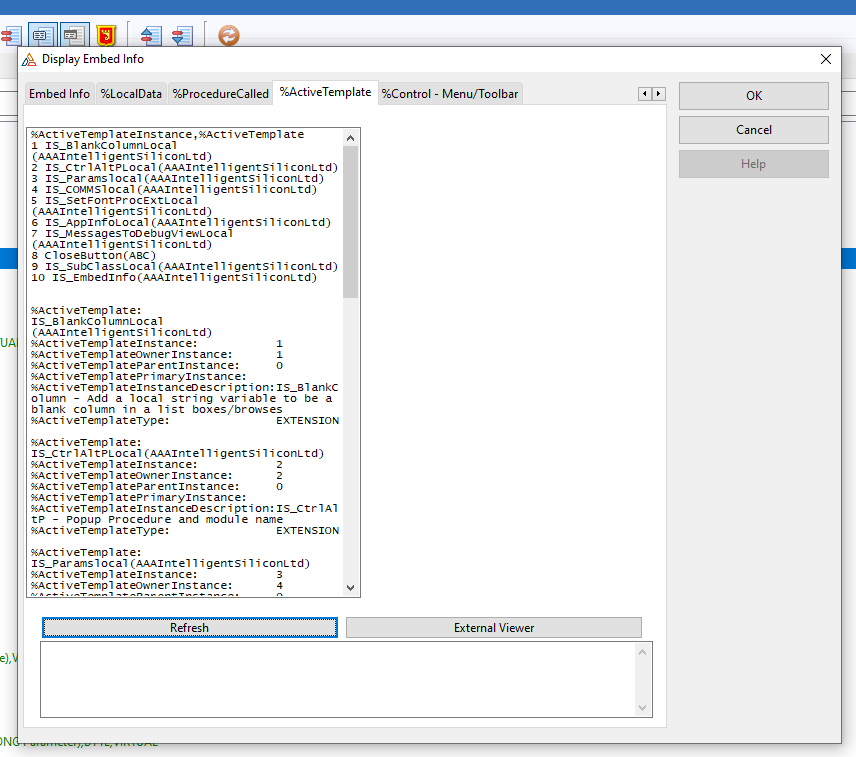Screen dimensions: 856x757
Task: Click the Cancel button
Action: (753, 130)
